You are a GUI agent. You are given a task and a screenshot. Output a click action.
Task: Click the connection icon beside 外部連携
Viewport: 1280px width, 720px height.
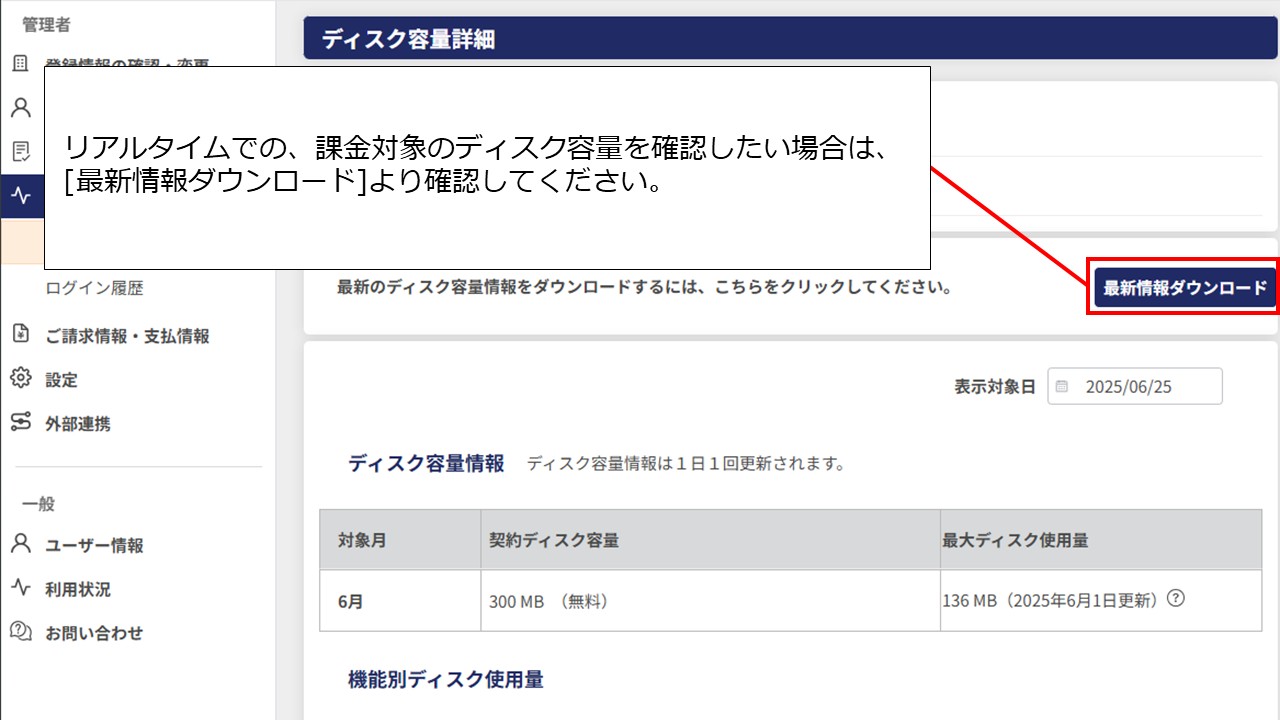pyautogui.click(x=20, y=423)
